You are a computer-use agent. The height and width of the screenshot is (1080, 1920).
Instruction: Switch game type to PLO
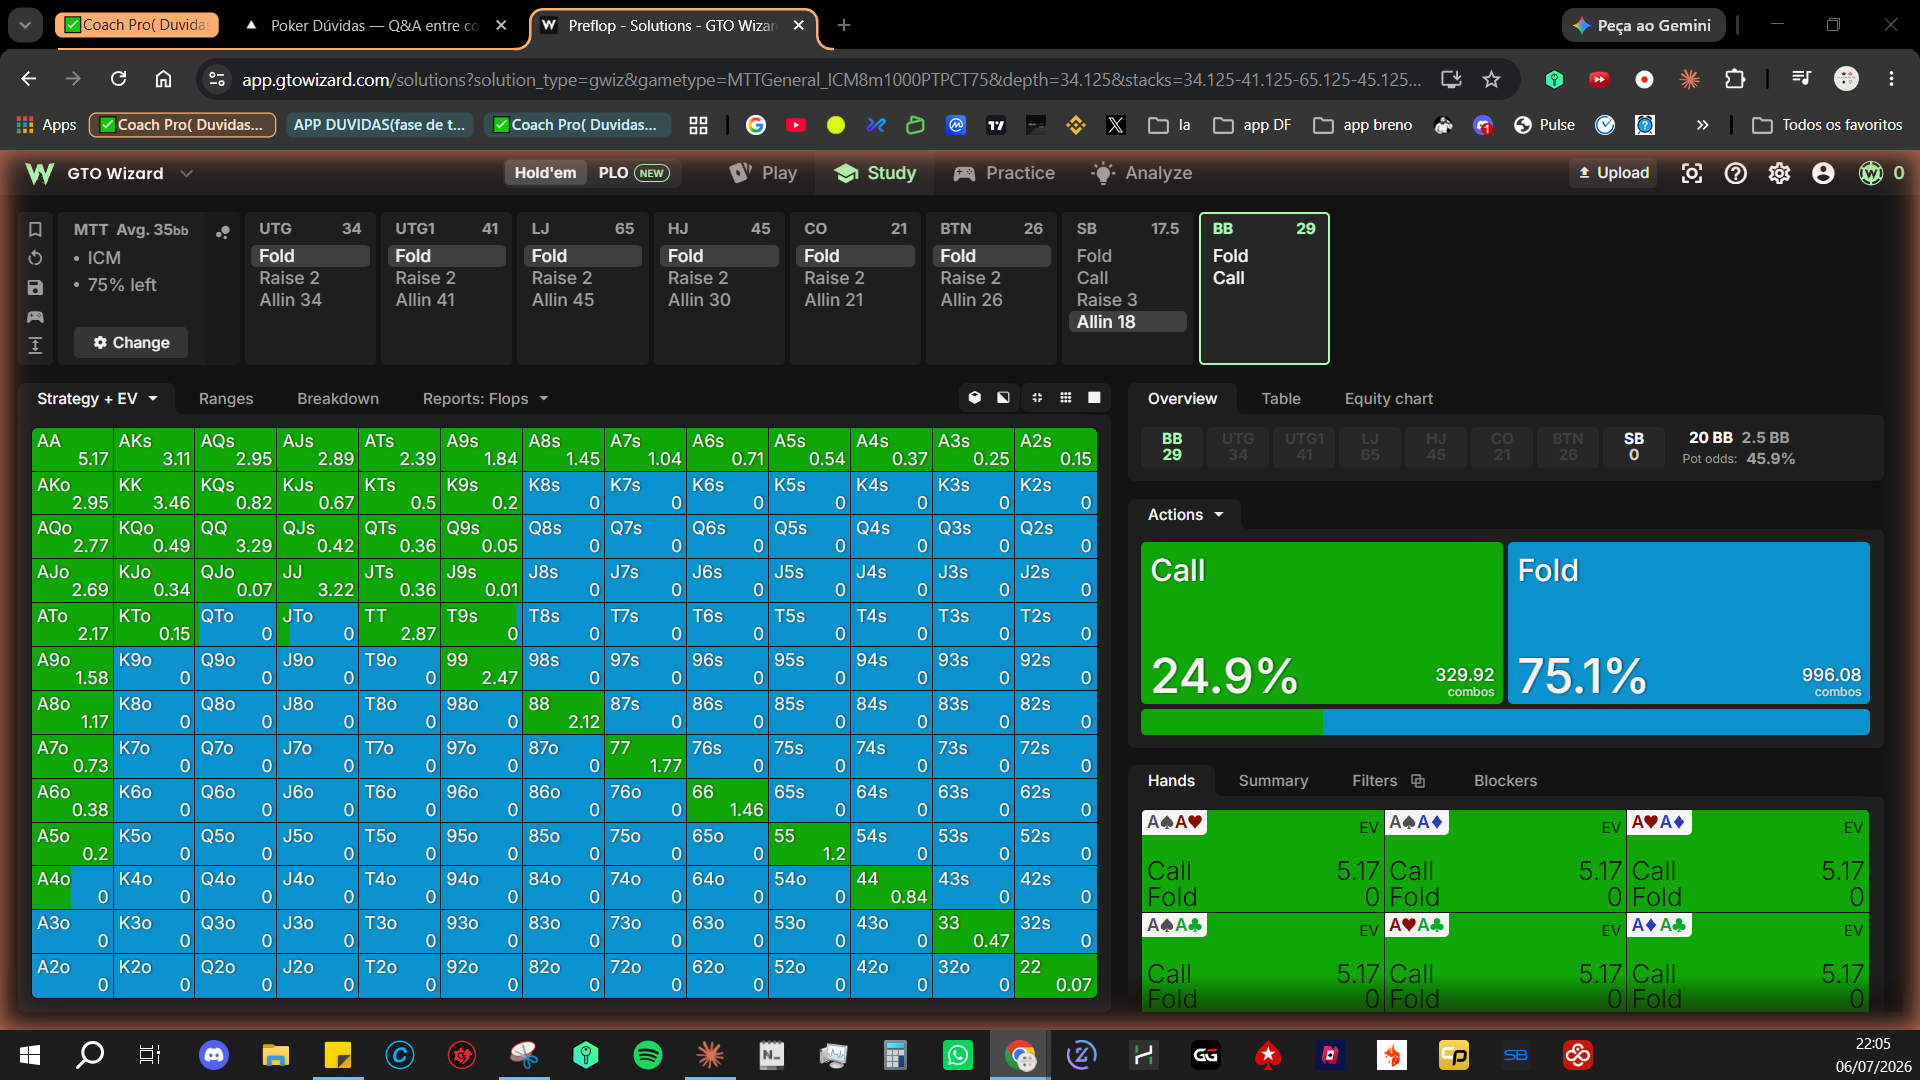pyautogui.click(x=632, y=173)
